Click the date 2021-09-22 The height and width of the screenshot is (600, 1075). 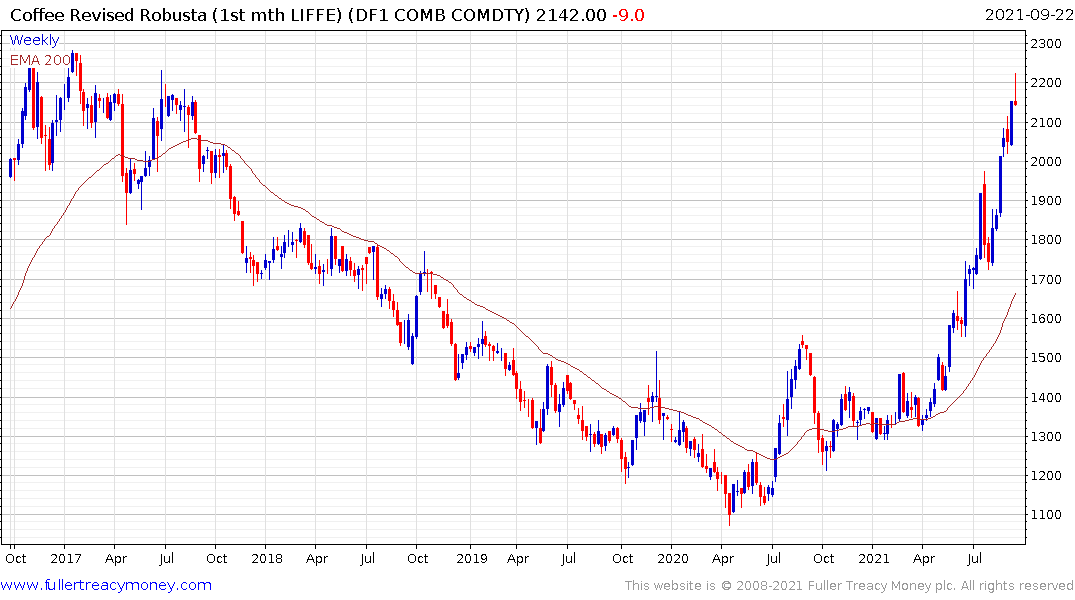(x=1028, y=15)
